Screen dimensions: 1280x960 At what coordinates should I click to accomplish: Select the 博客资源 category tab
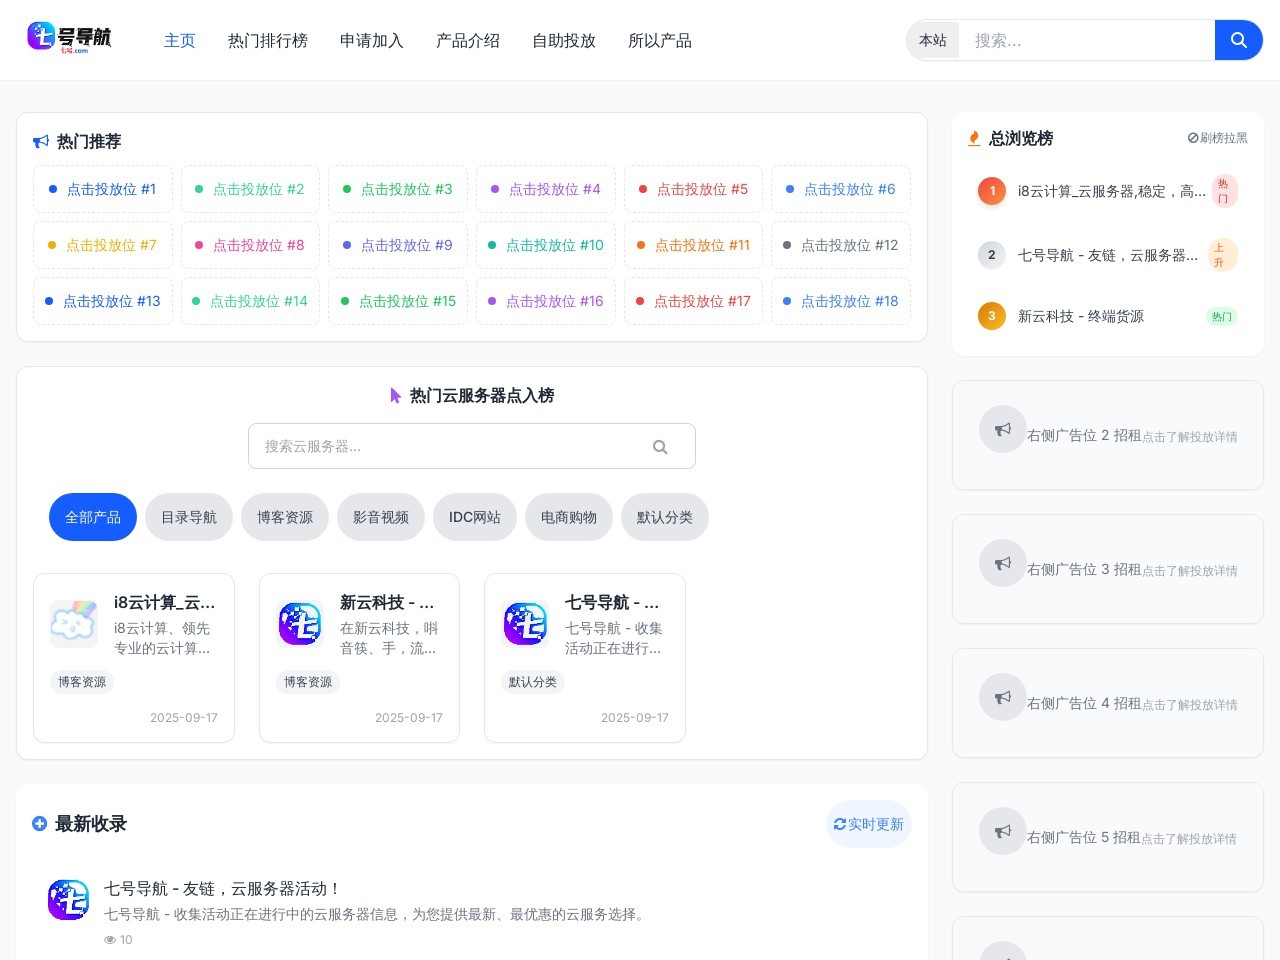point(285,517)
